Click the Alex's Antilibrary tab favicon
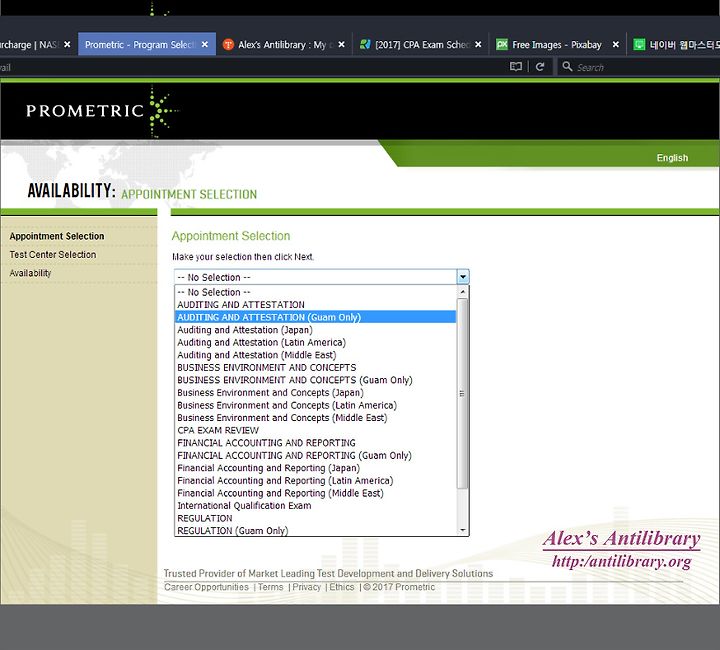Image resolution: width=720 pixels, height=650 pixels. click(228, 45)
